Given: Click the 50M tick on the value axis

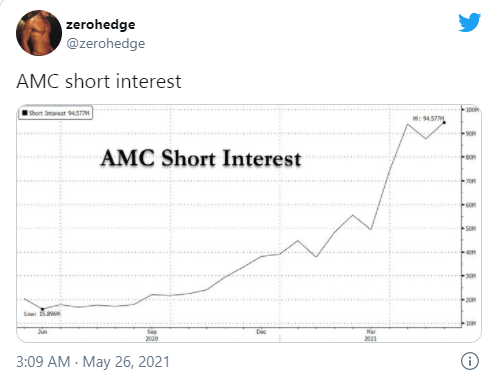Looking at the screenshot, I should [471, 228].
